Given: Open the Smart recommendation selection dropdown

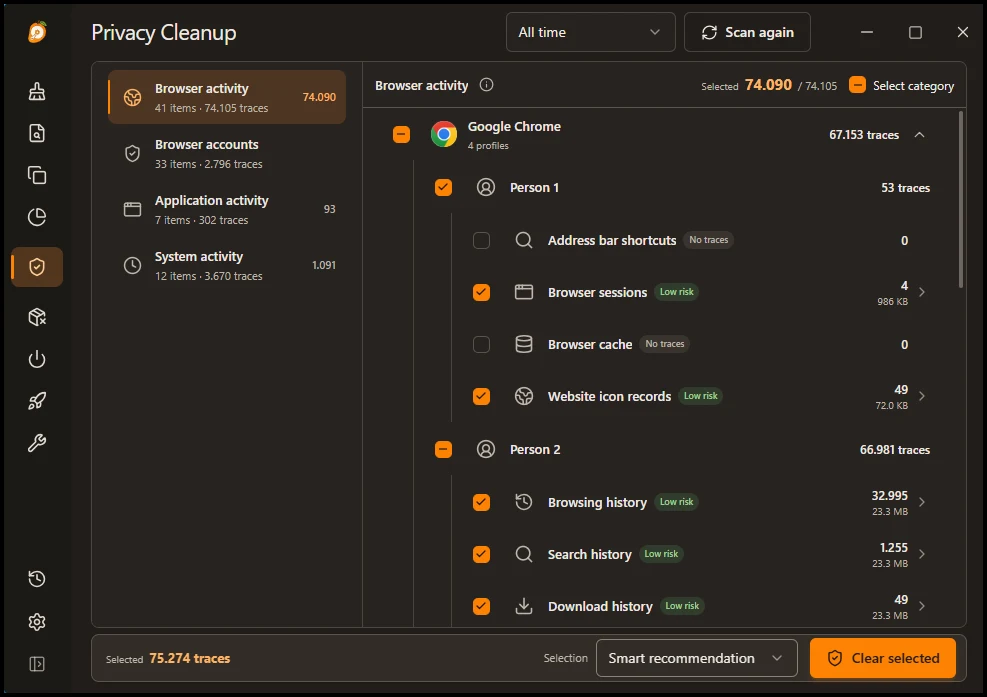Looking at the screenshot, I should (x=697, y=658).
